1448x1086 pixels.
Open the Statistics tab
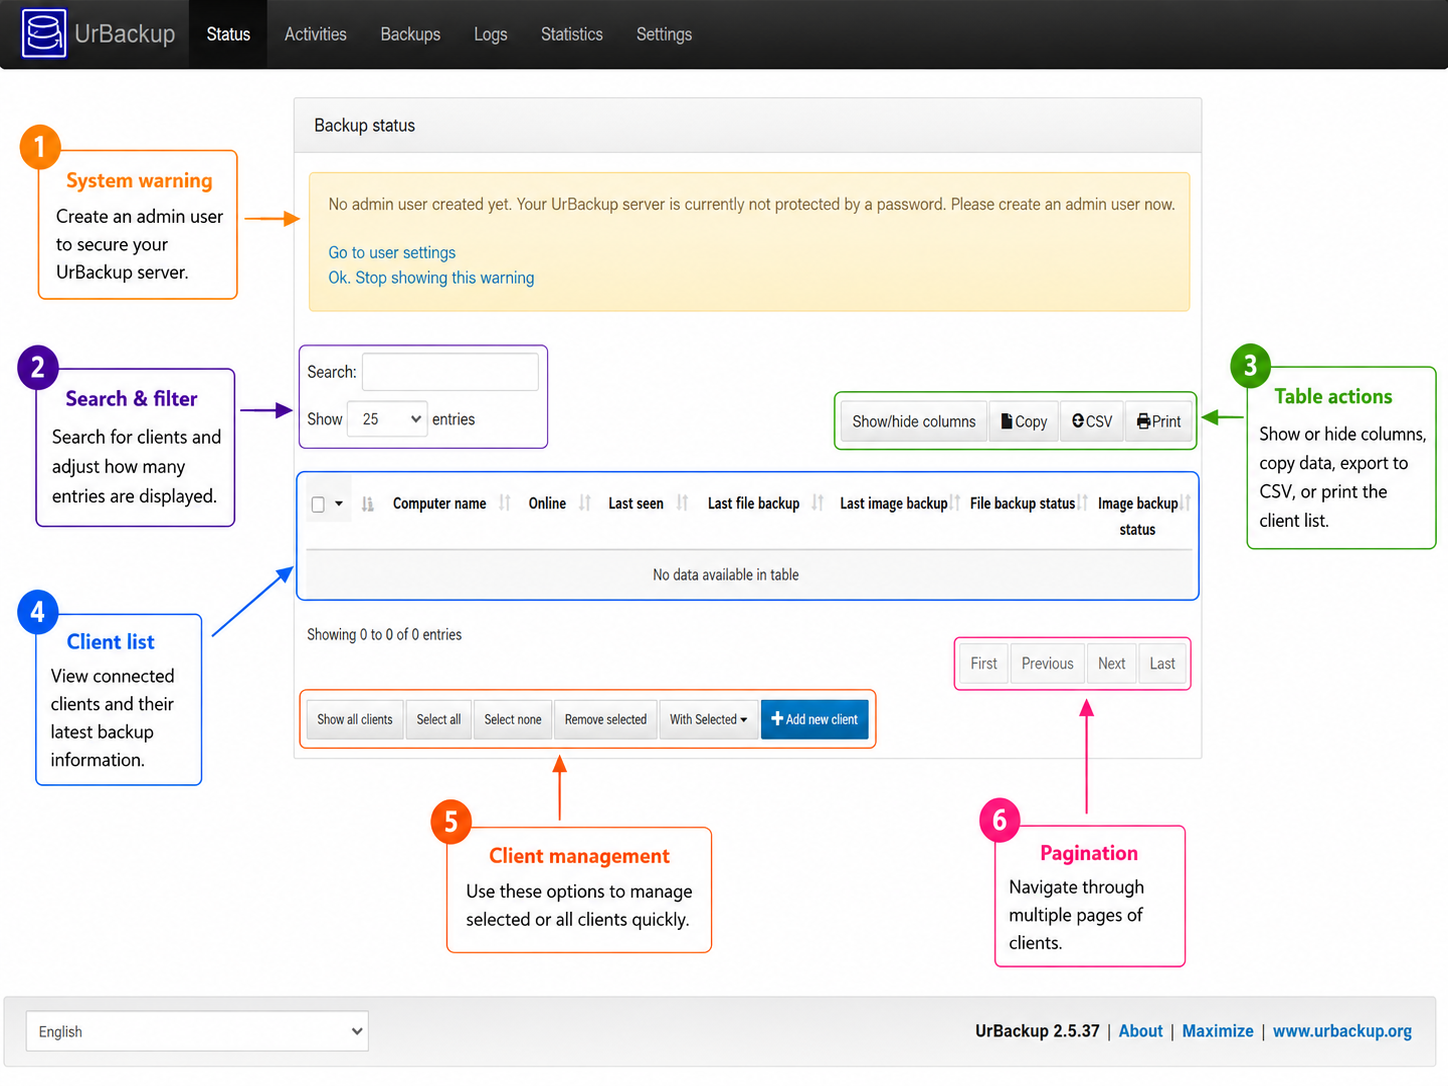pos(571,34)
